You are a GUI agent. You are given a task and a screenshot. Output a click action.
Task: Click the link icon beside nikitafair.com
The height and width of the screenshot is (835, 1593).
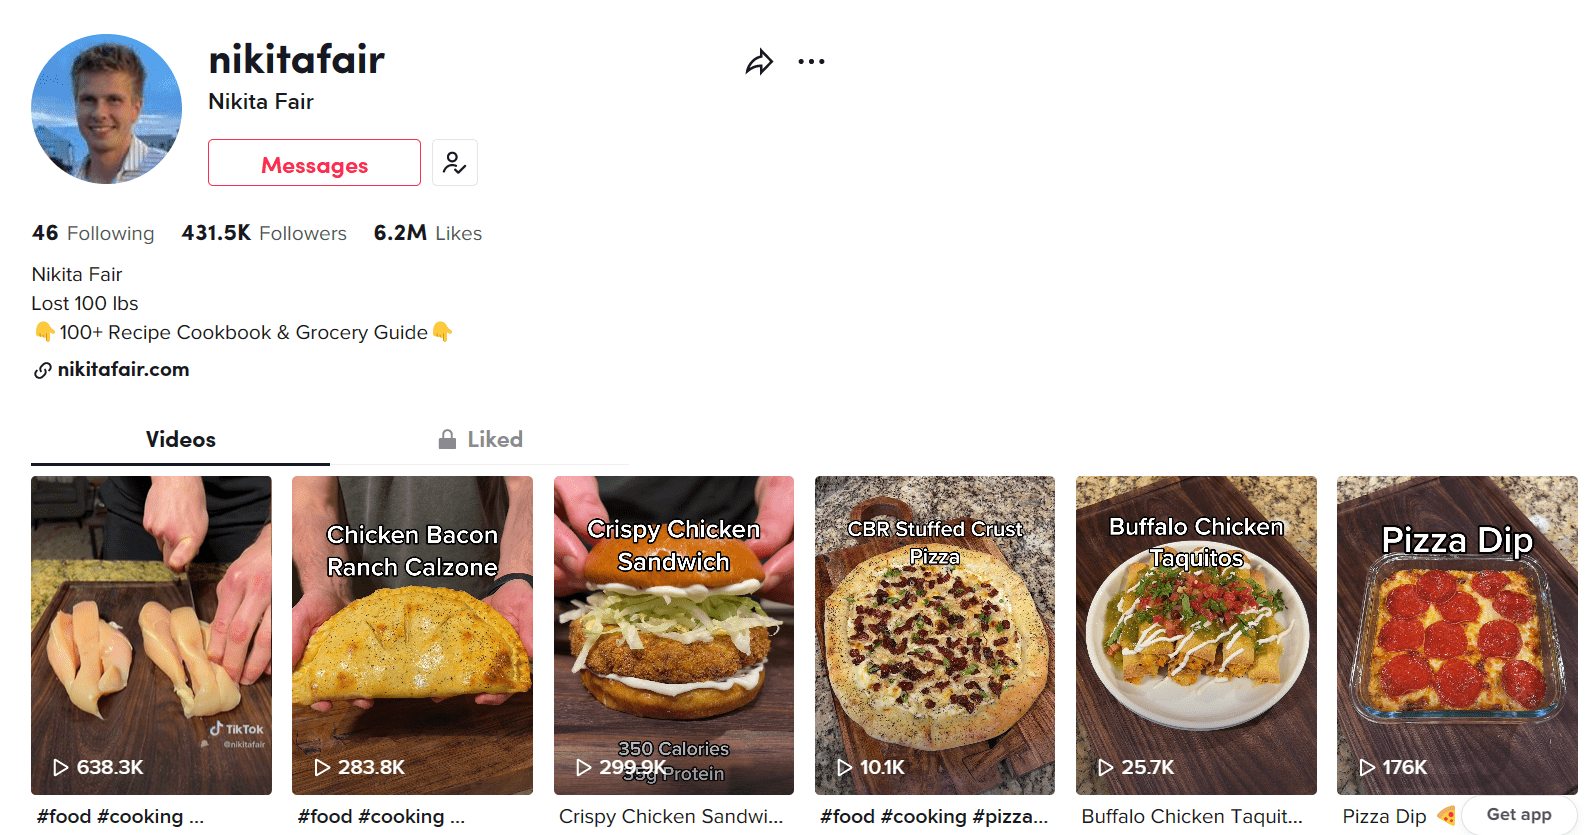[41, 369]
